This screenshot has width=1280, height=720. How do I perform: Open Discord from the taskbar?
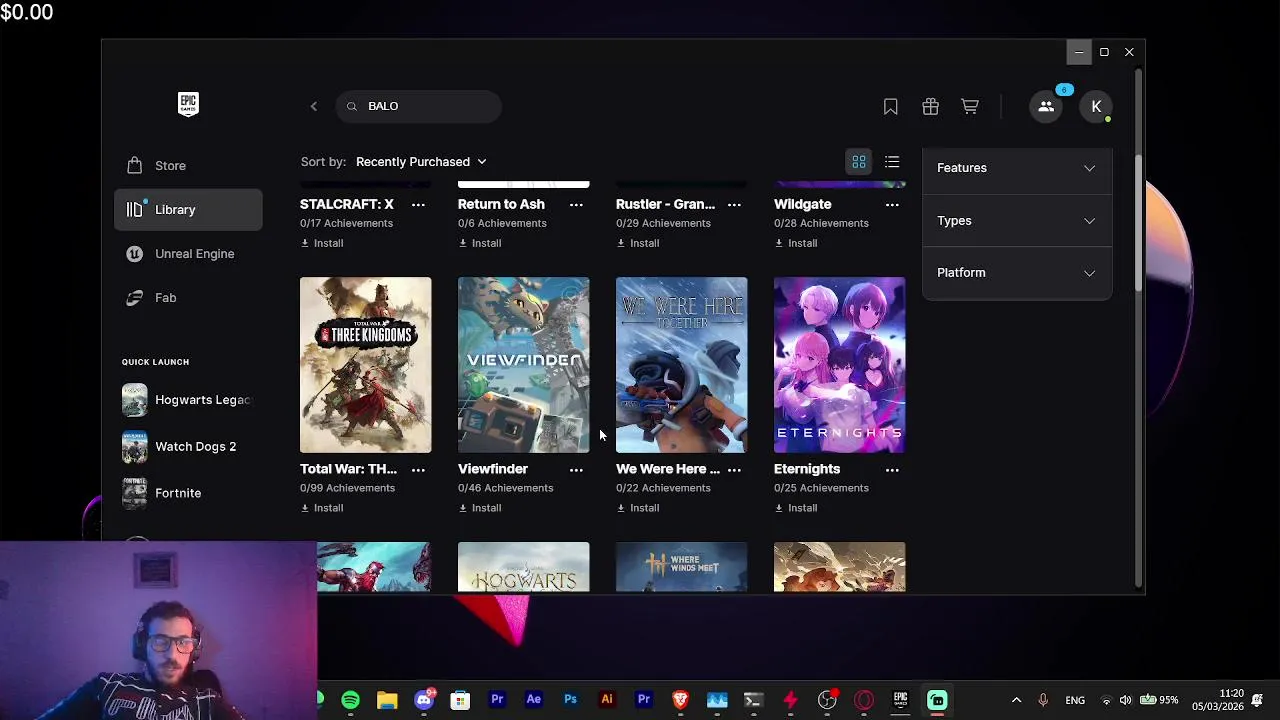point(424,700)
